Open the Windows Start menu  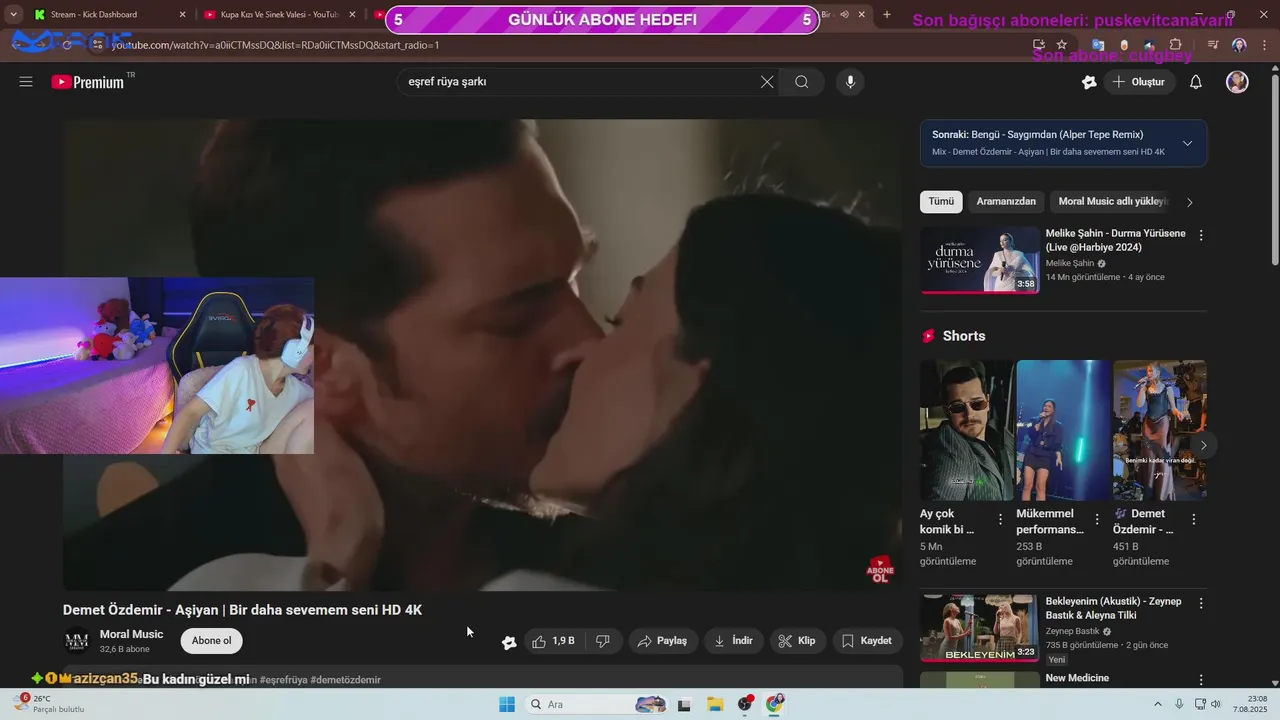click(507, 704)
